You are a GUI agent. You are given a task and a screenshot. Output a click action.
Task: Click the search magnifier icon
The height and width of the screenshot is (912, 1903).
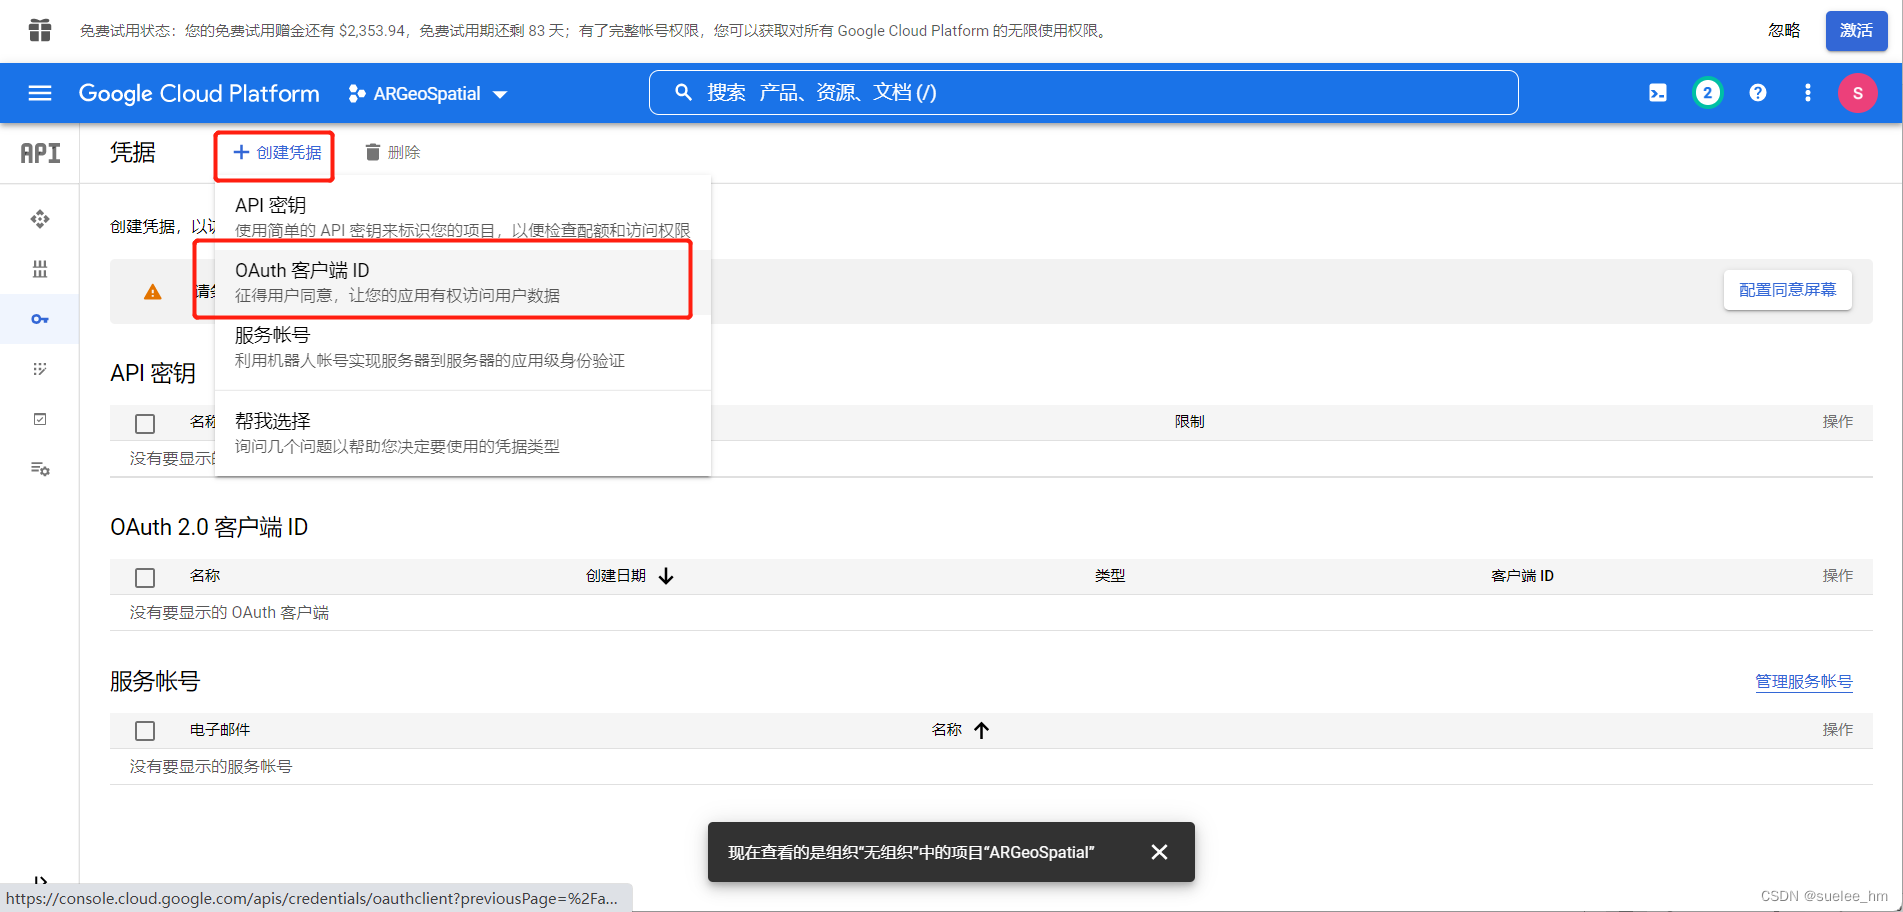click(683, 92)
